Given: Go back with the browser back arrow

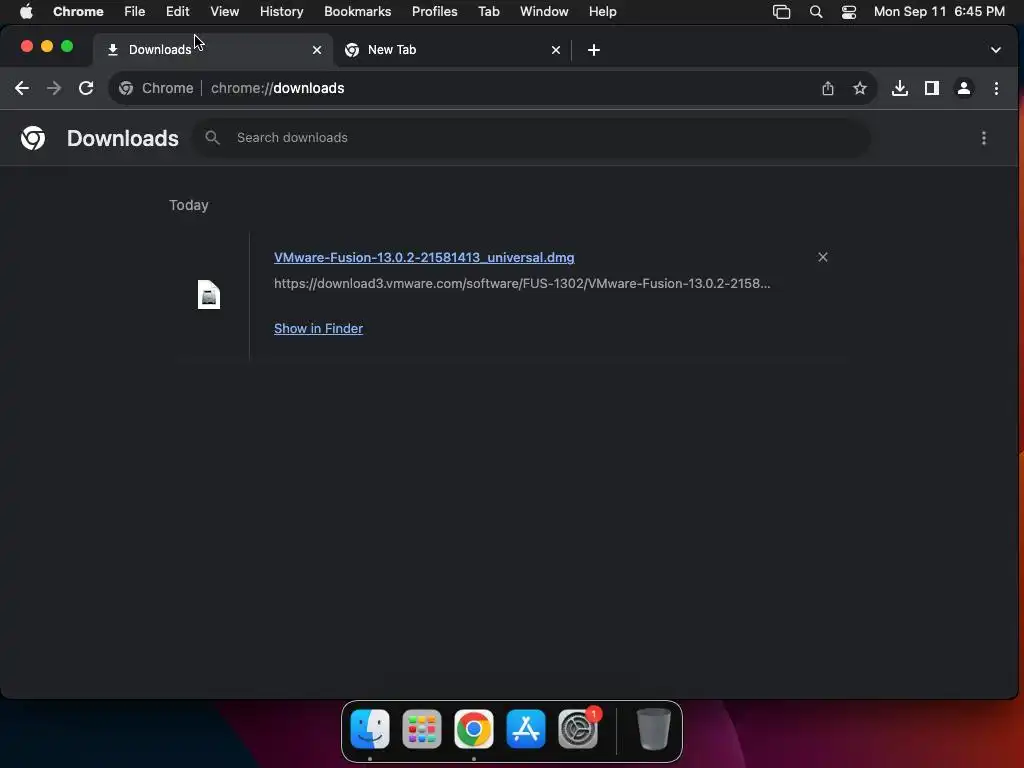Looking at the screenshot, I should pyautogui.click(x=22, y=88).
